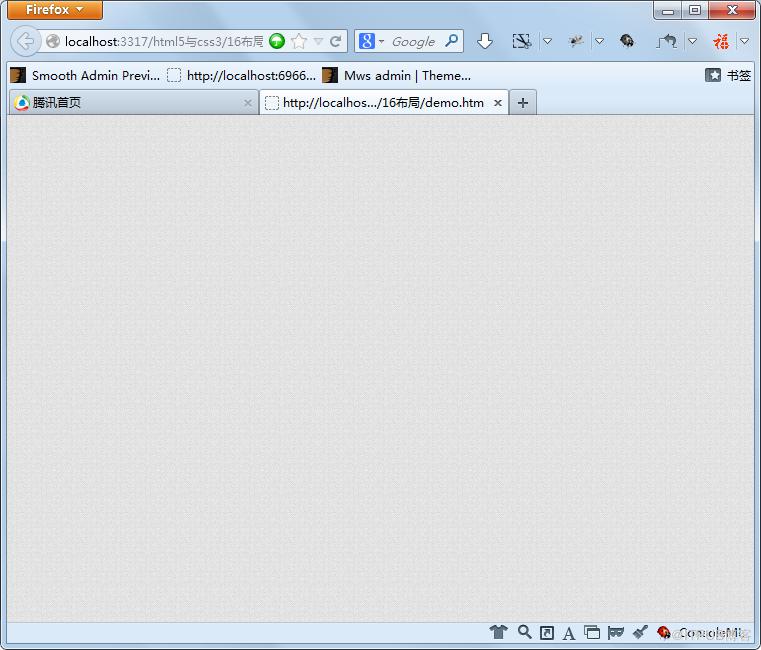The width and height of the screenshot is (761, 650).
Task: Click the magnifier icon in status bar
Action: tap(524, 632)
